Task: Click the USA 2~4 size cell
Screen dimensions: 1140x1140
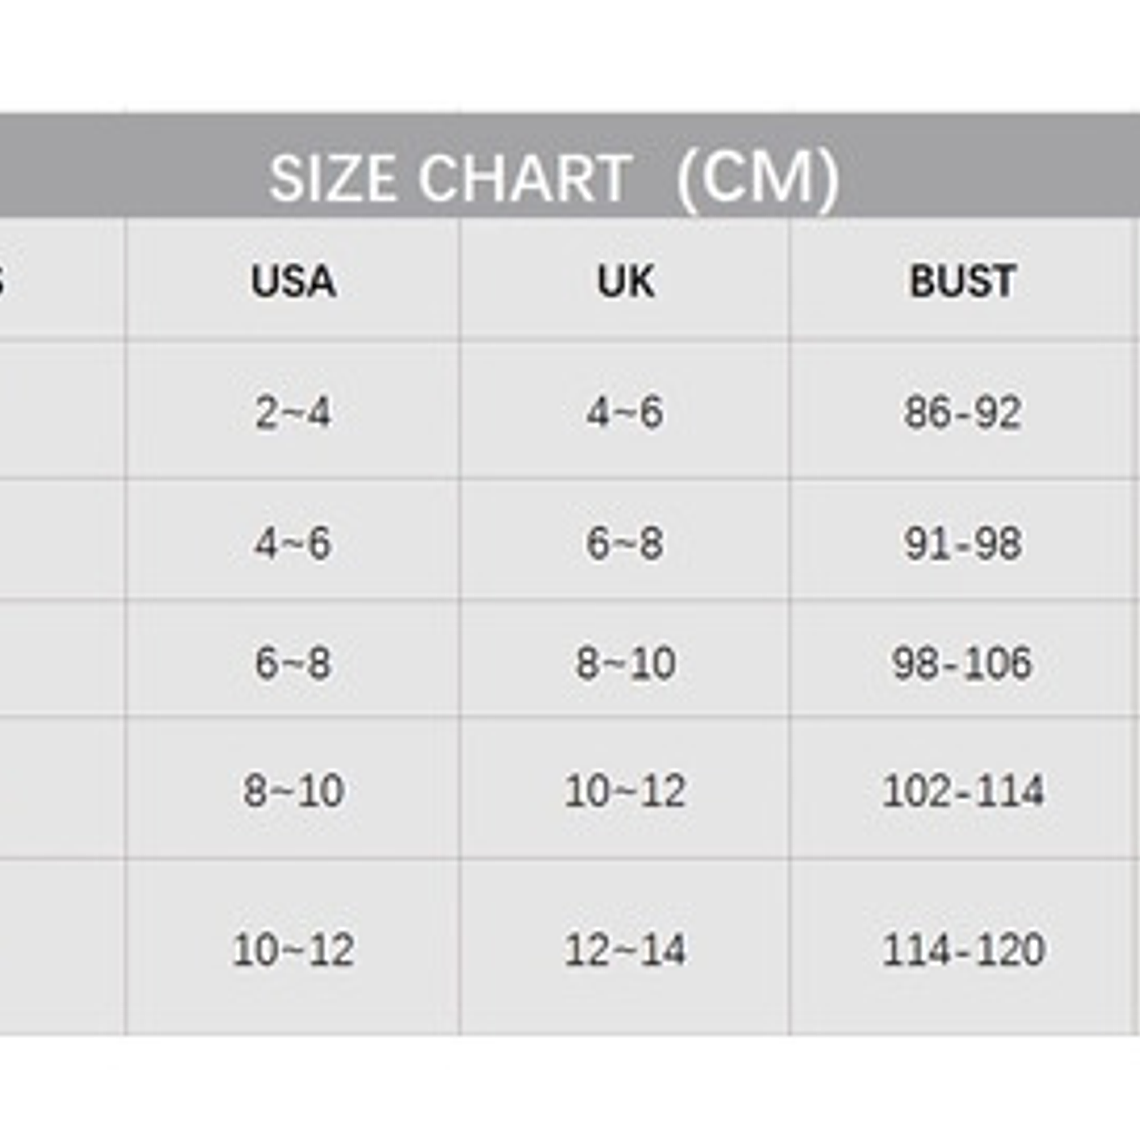Action: tap(293, 412)
